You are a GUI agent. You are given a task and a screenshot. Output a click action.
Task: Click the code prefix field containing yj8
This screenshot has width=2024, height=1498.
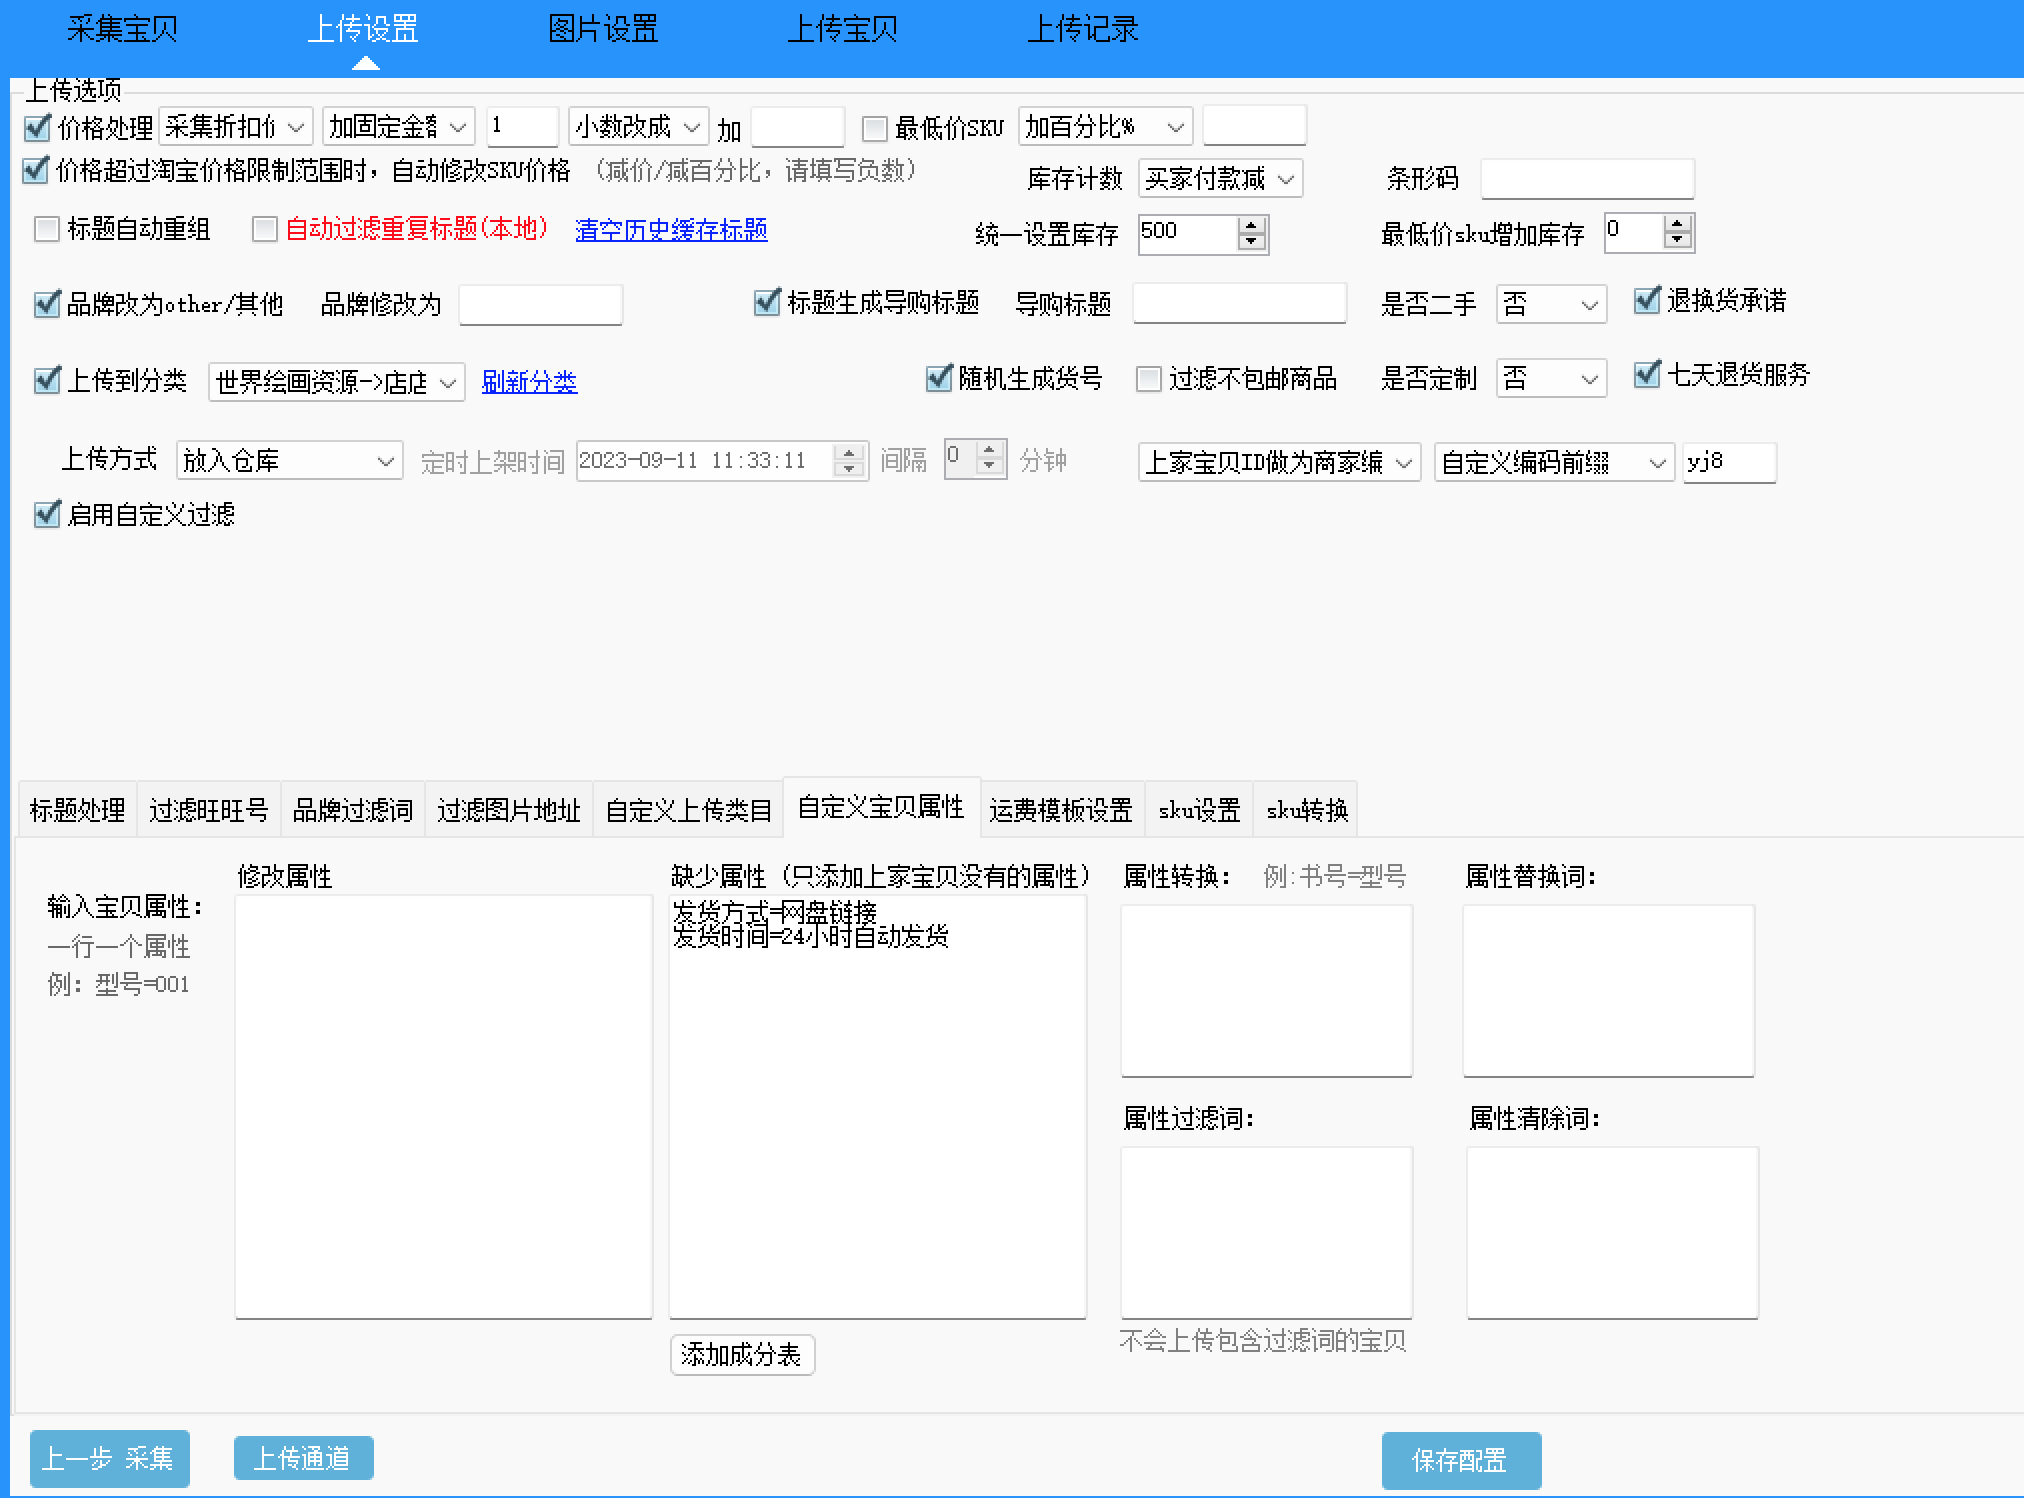coord(1729,462)
